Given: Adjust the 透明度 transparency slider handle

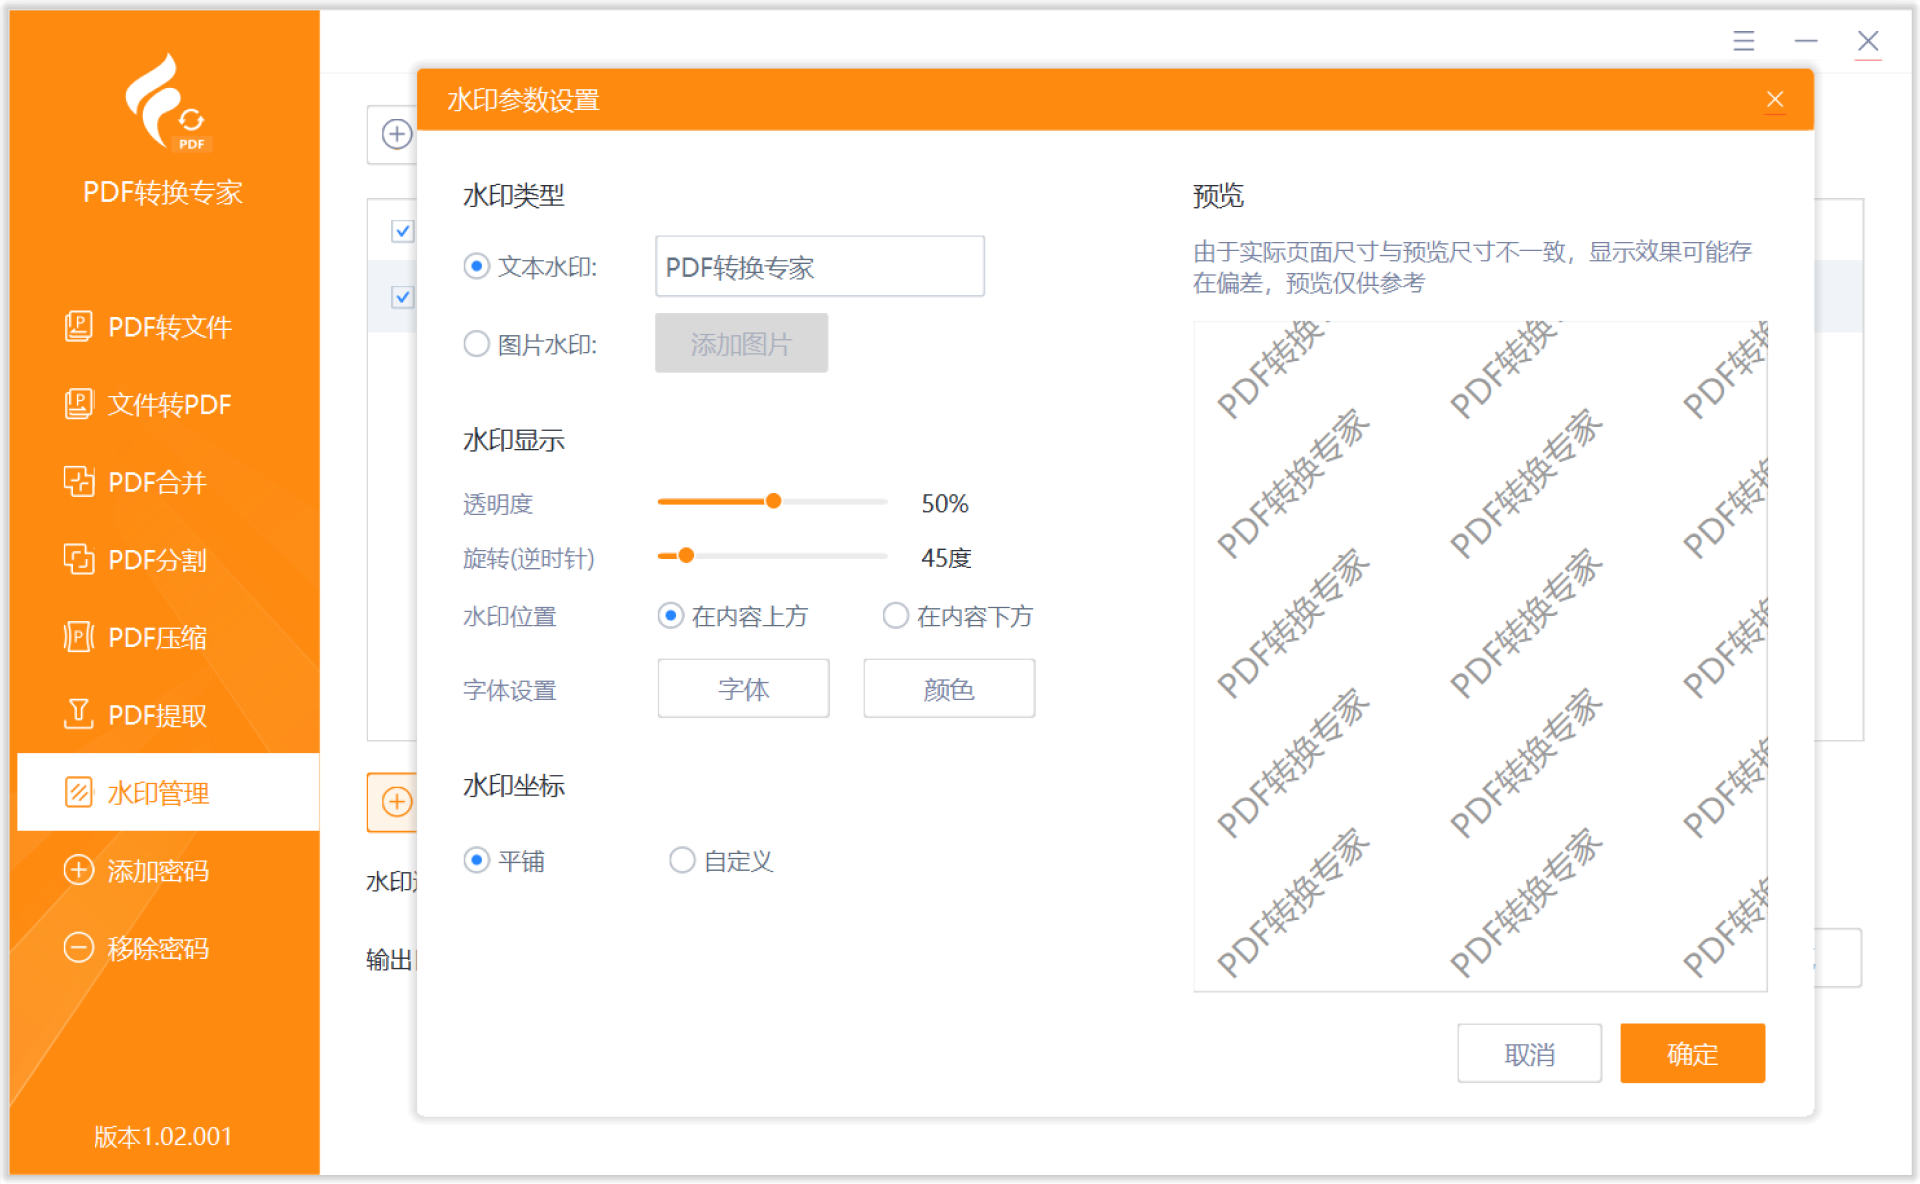Looking at the screenshot, I should coord(773,501).
